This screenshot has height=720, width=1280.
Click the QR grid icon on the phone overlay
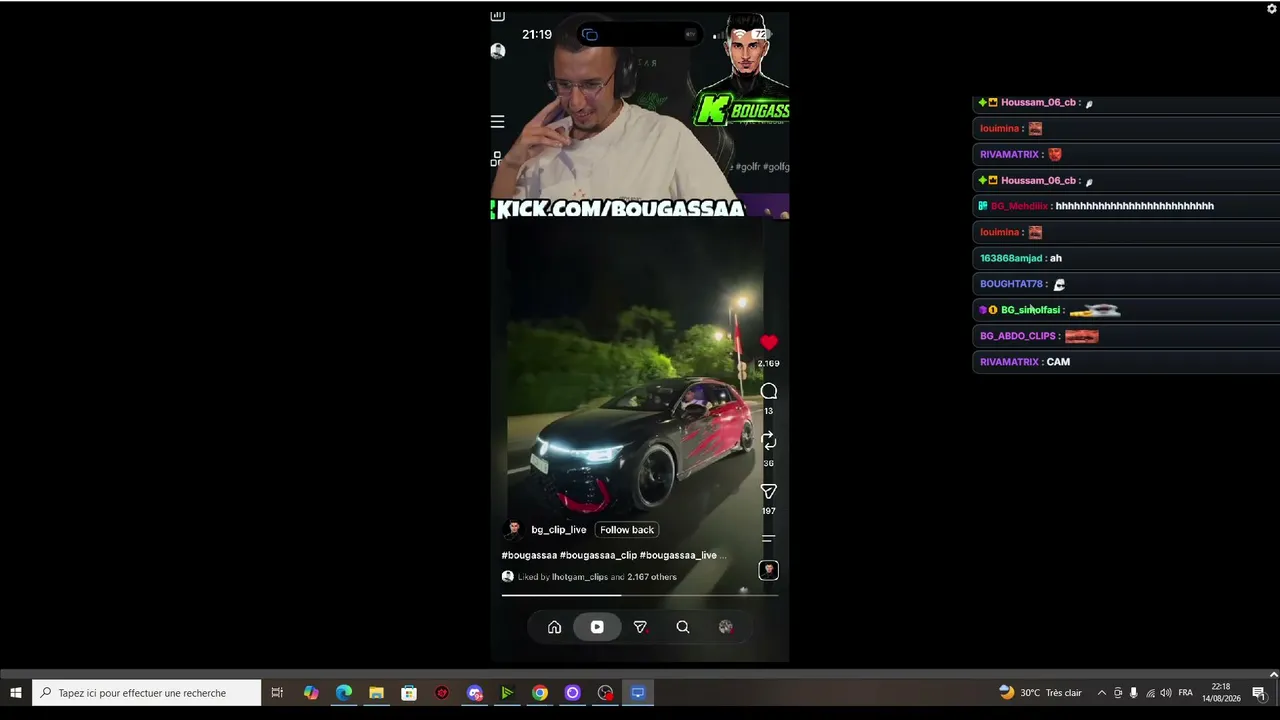point(496,159)
